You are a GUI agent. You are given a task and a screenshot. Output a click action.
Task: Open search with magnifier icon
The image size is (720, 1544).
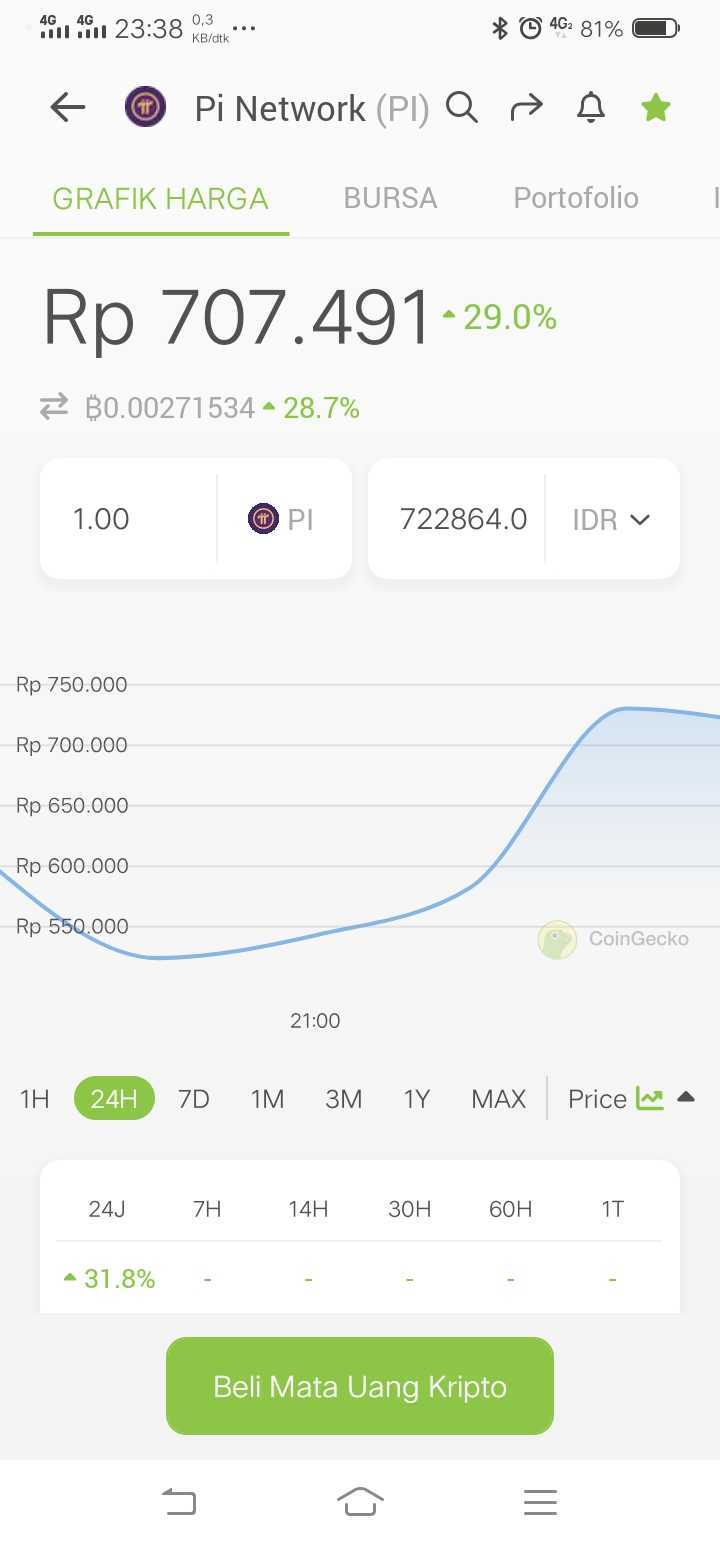point(461,107)
